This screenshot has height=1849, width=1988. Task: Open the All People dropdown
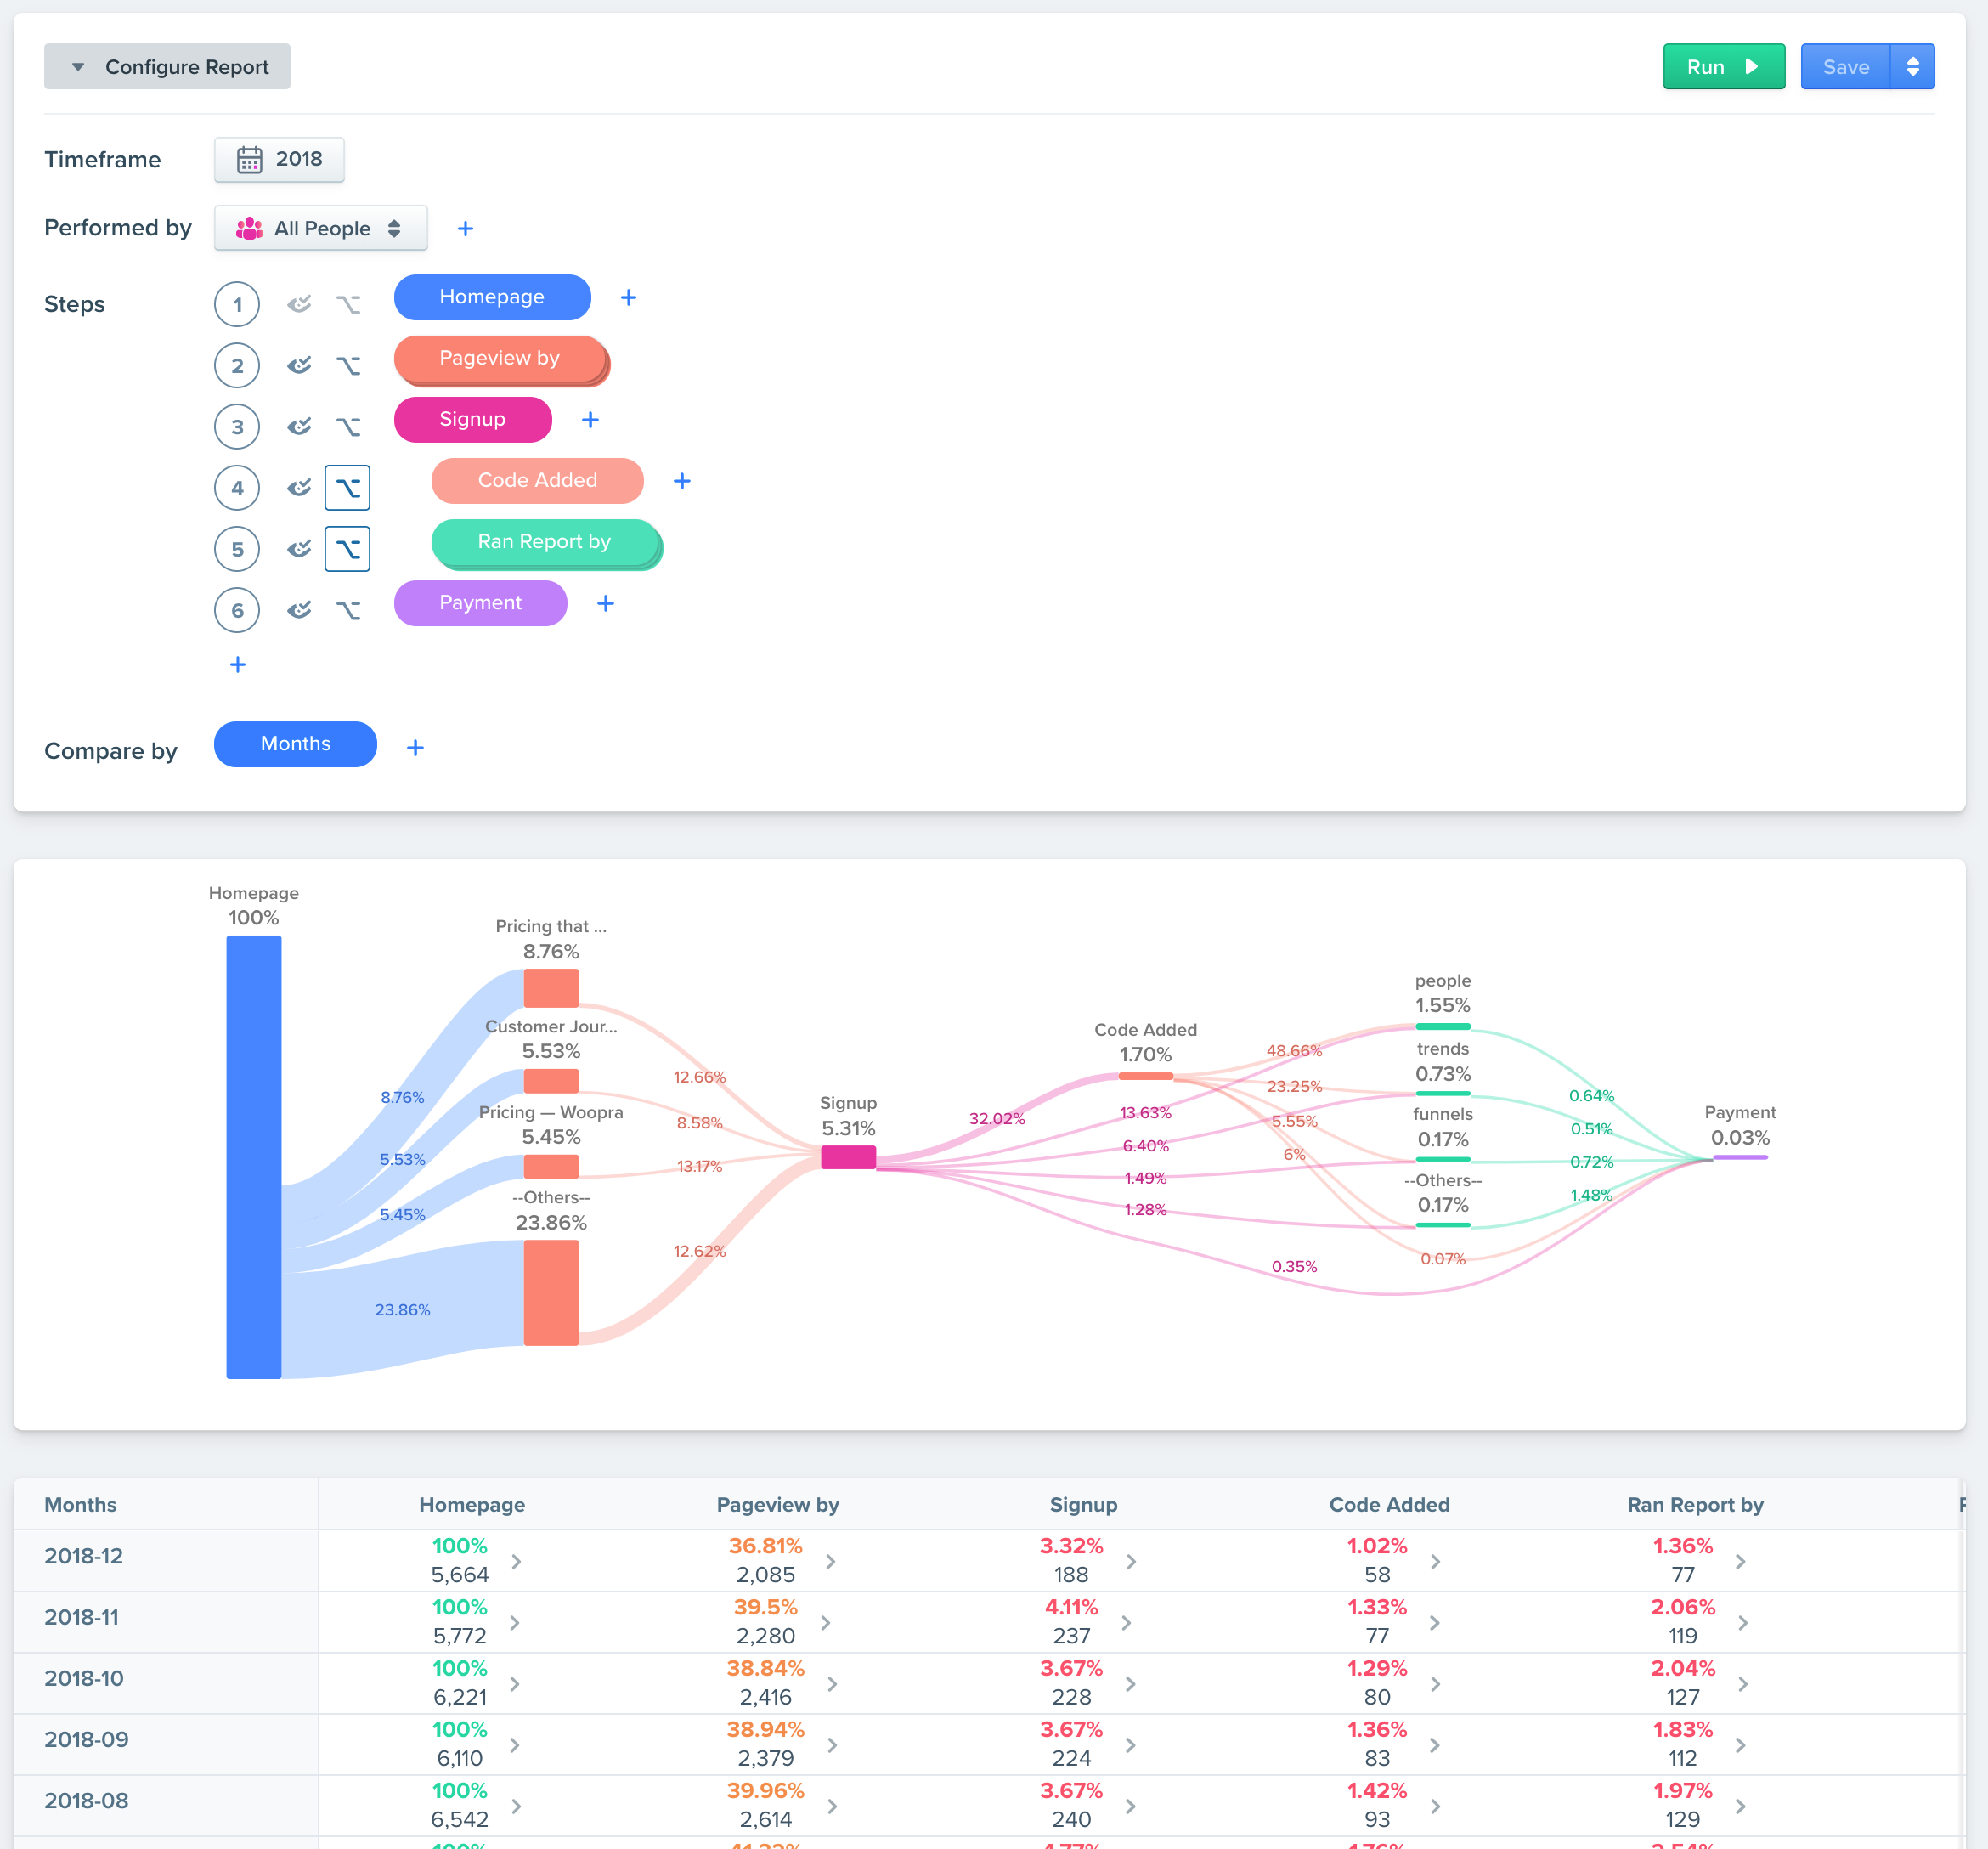320,229
